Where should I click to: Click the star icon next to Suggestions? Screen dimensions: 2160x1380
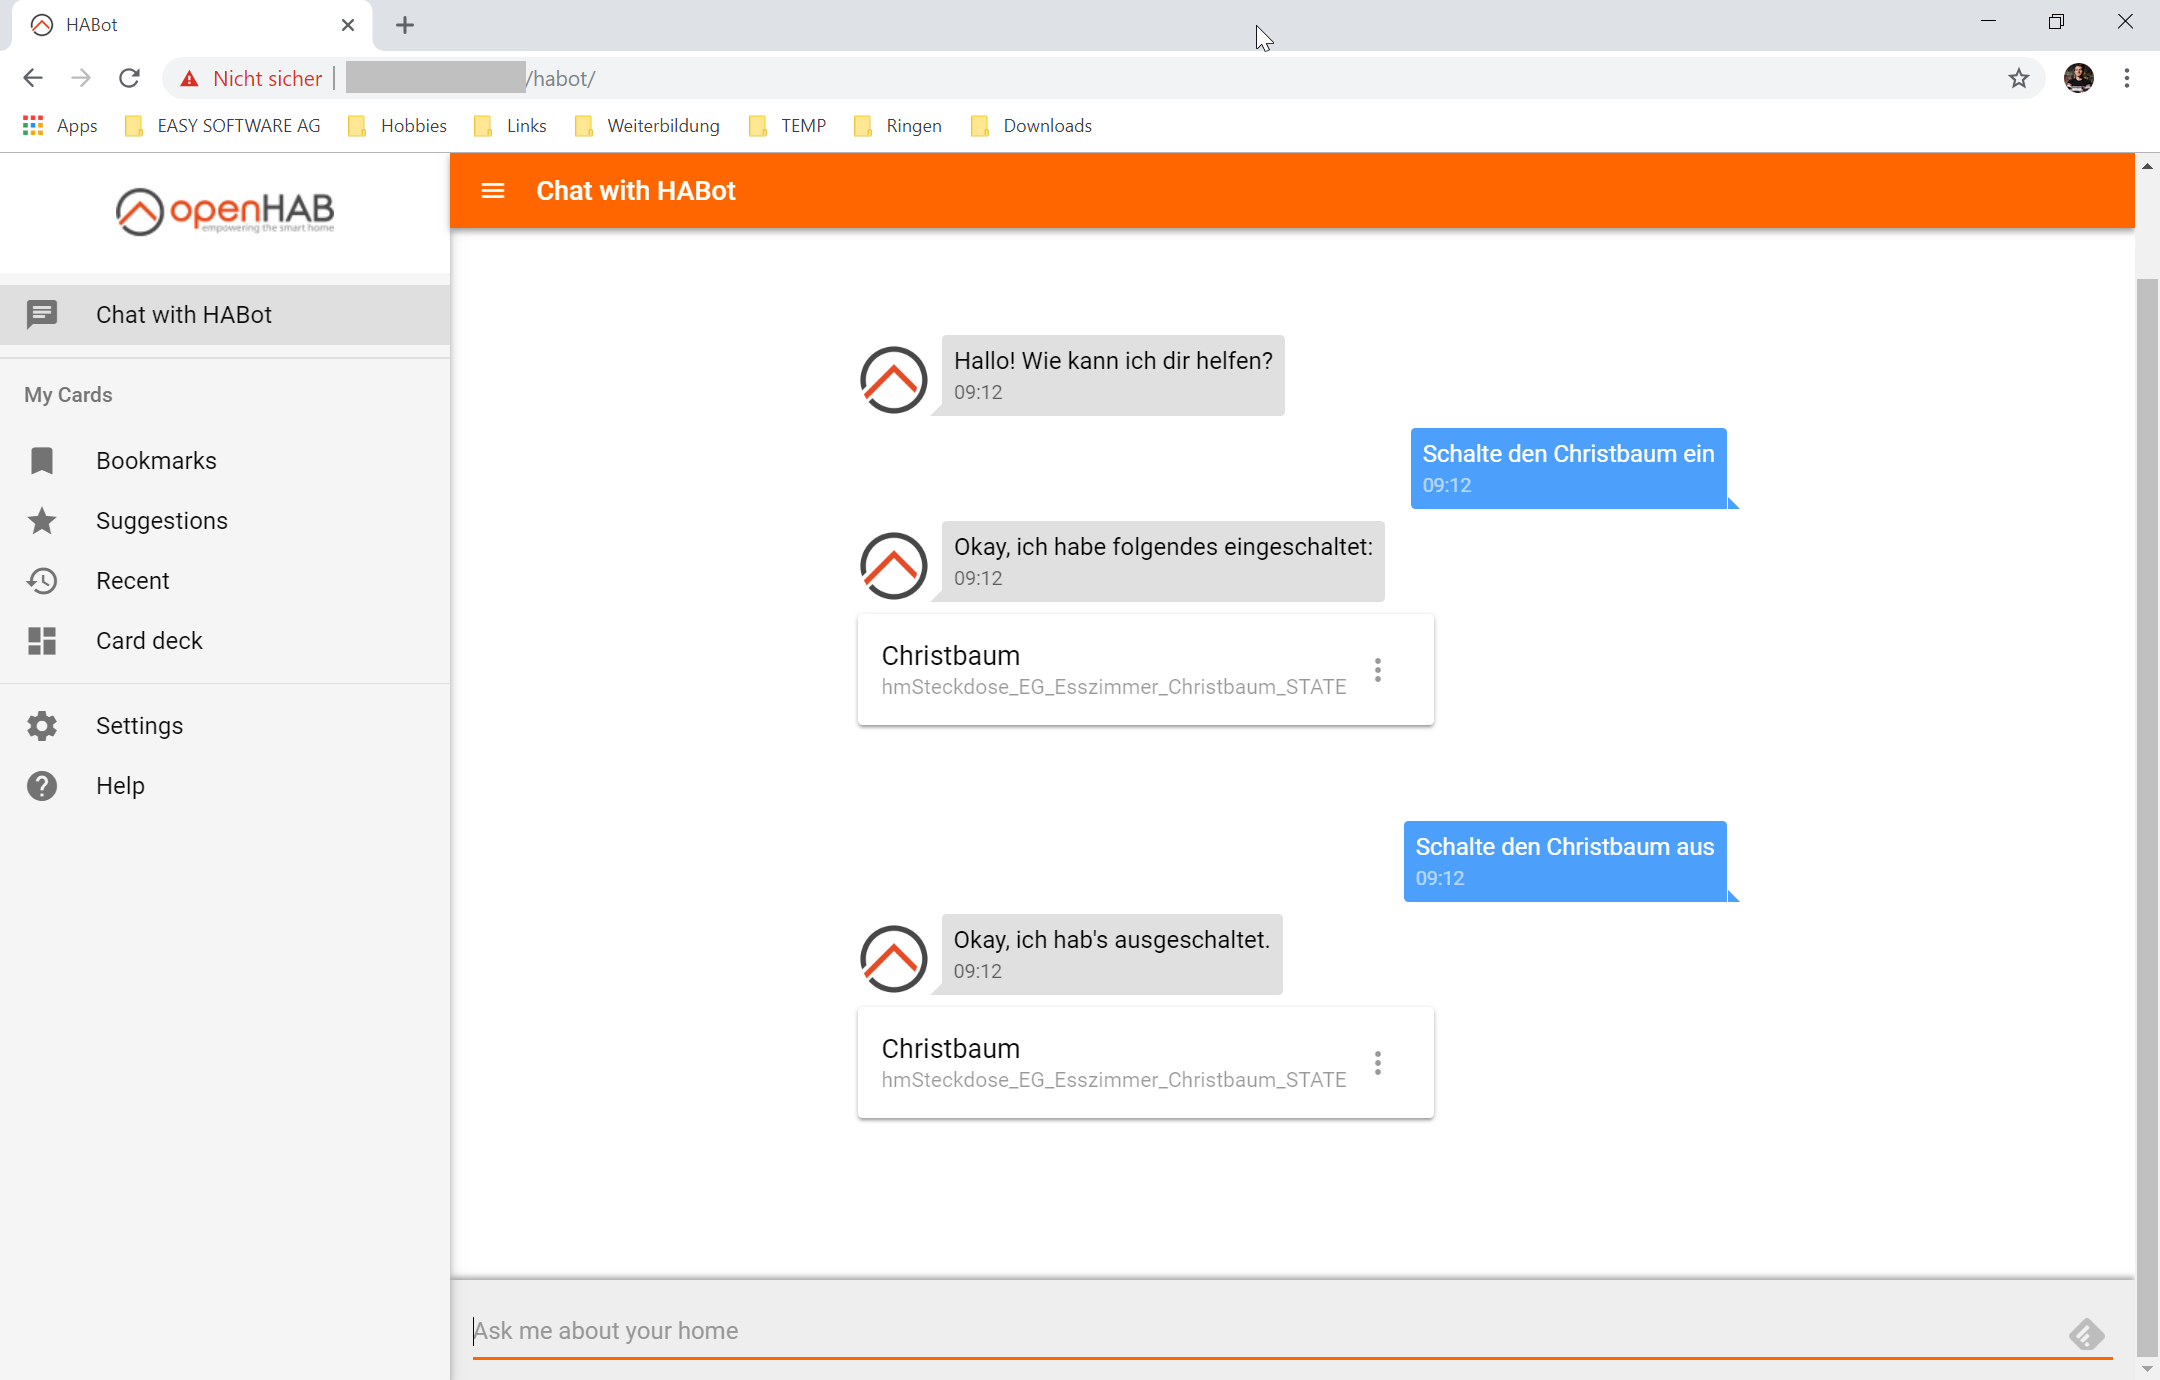click(42, 521)
